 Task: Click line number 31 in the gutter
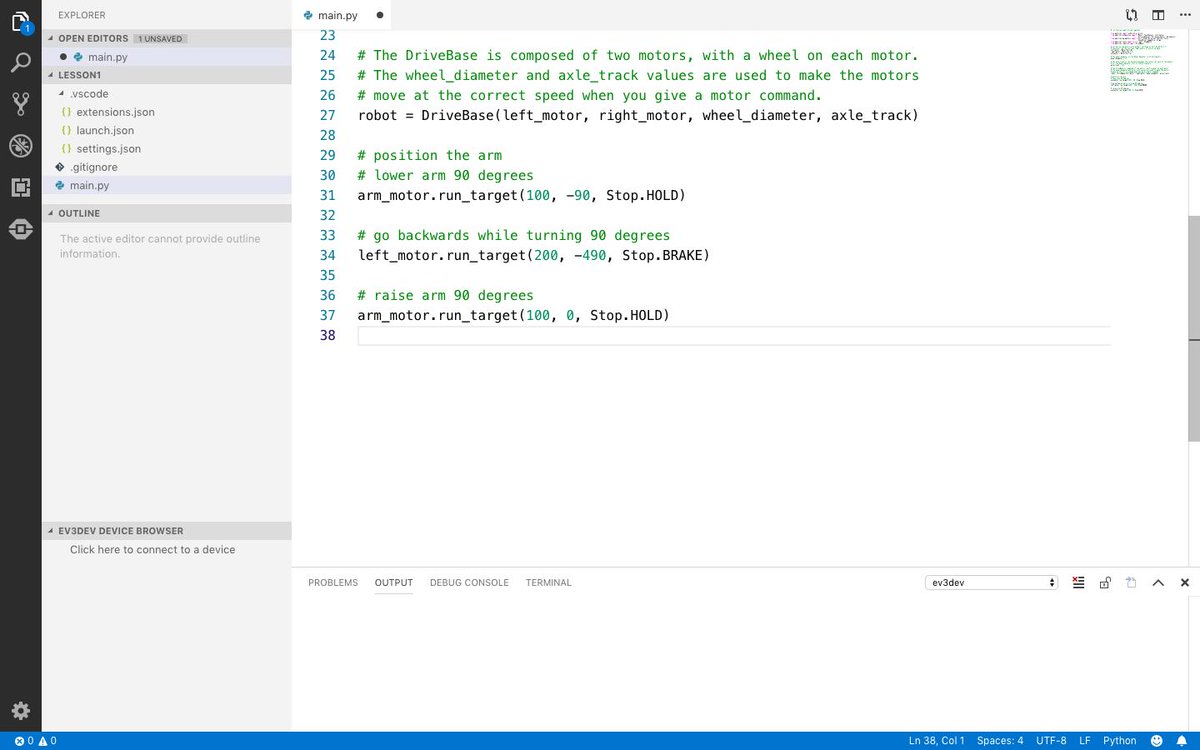point(327,195)
